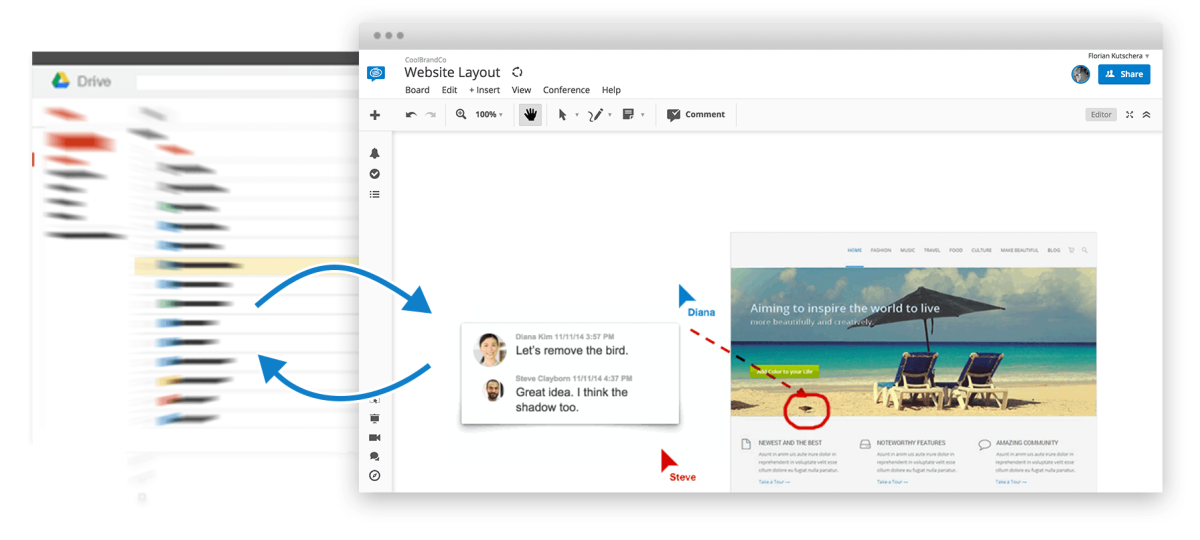Open notifications bell in left sidebar
Image resolution: width=1200 pixels, height=540 pixels.
[375, 153]
